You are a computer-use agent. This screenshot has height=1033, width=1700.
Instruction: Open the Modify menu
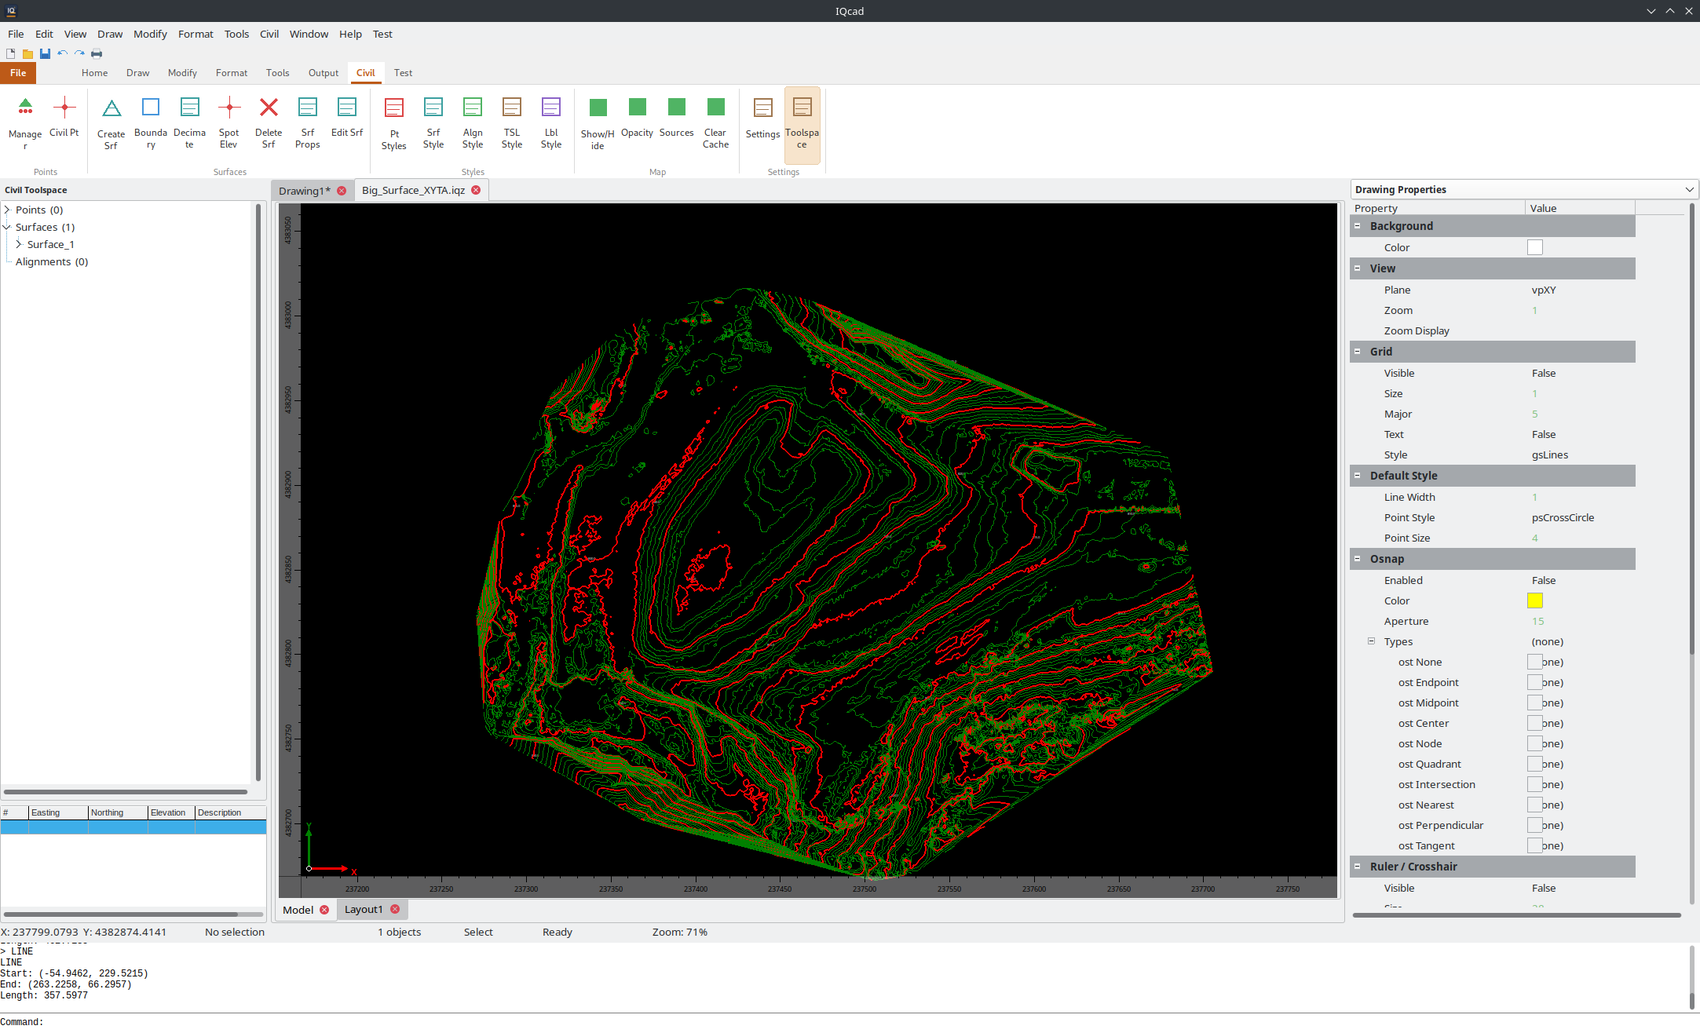pos(150,34)
